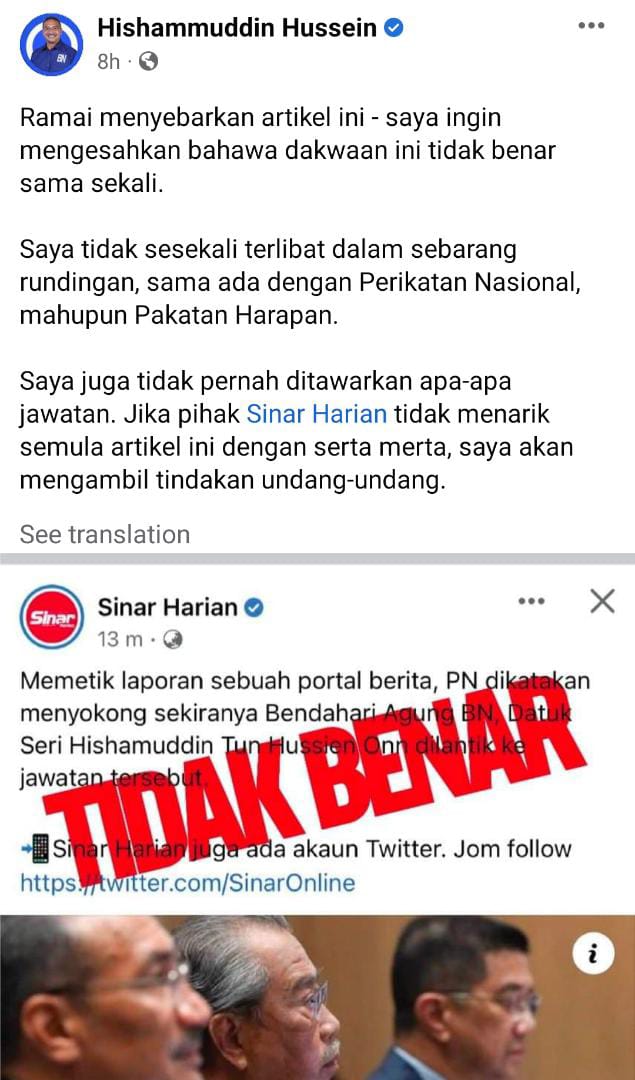Image resolution: width=635 pixels, height=1080 pixels.
Task: Click the globe icon next to 13 m
Action: 173,640
